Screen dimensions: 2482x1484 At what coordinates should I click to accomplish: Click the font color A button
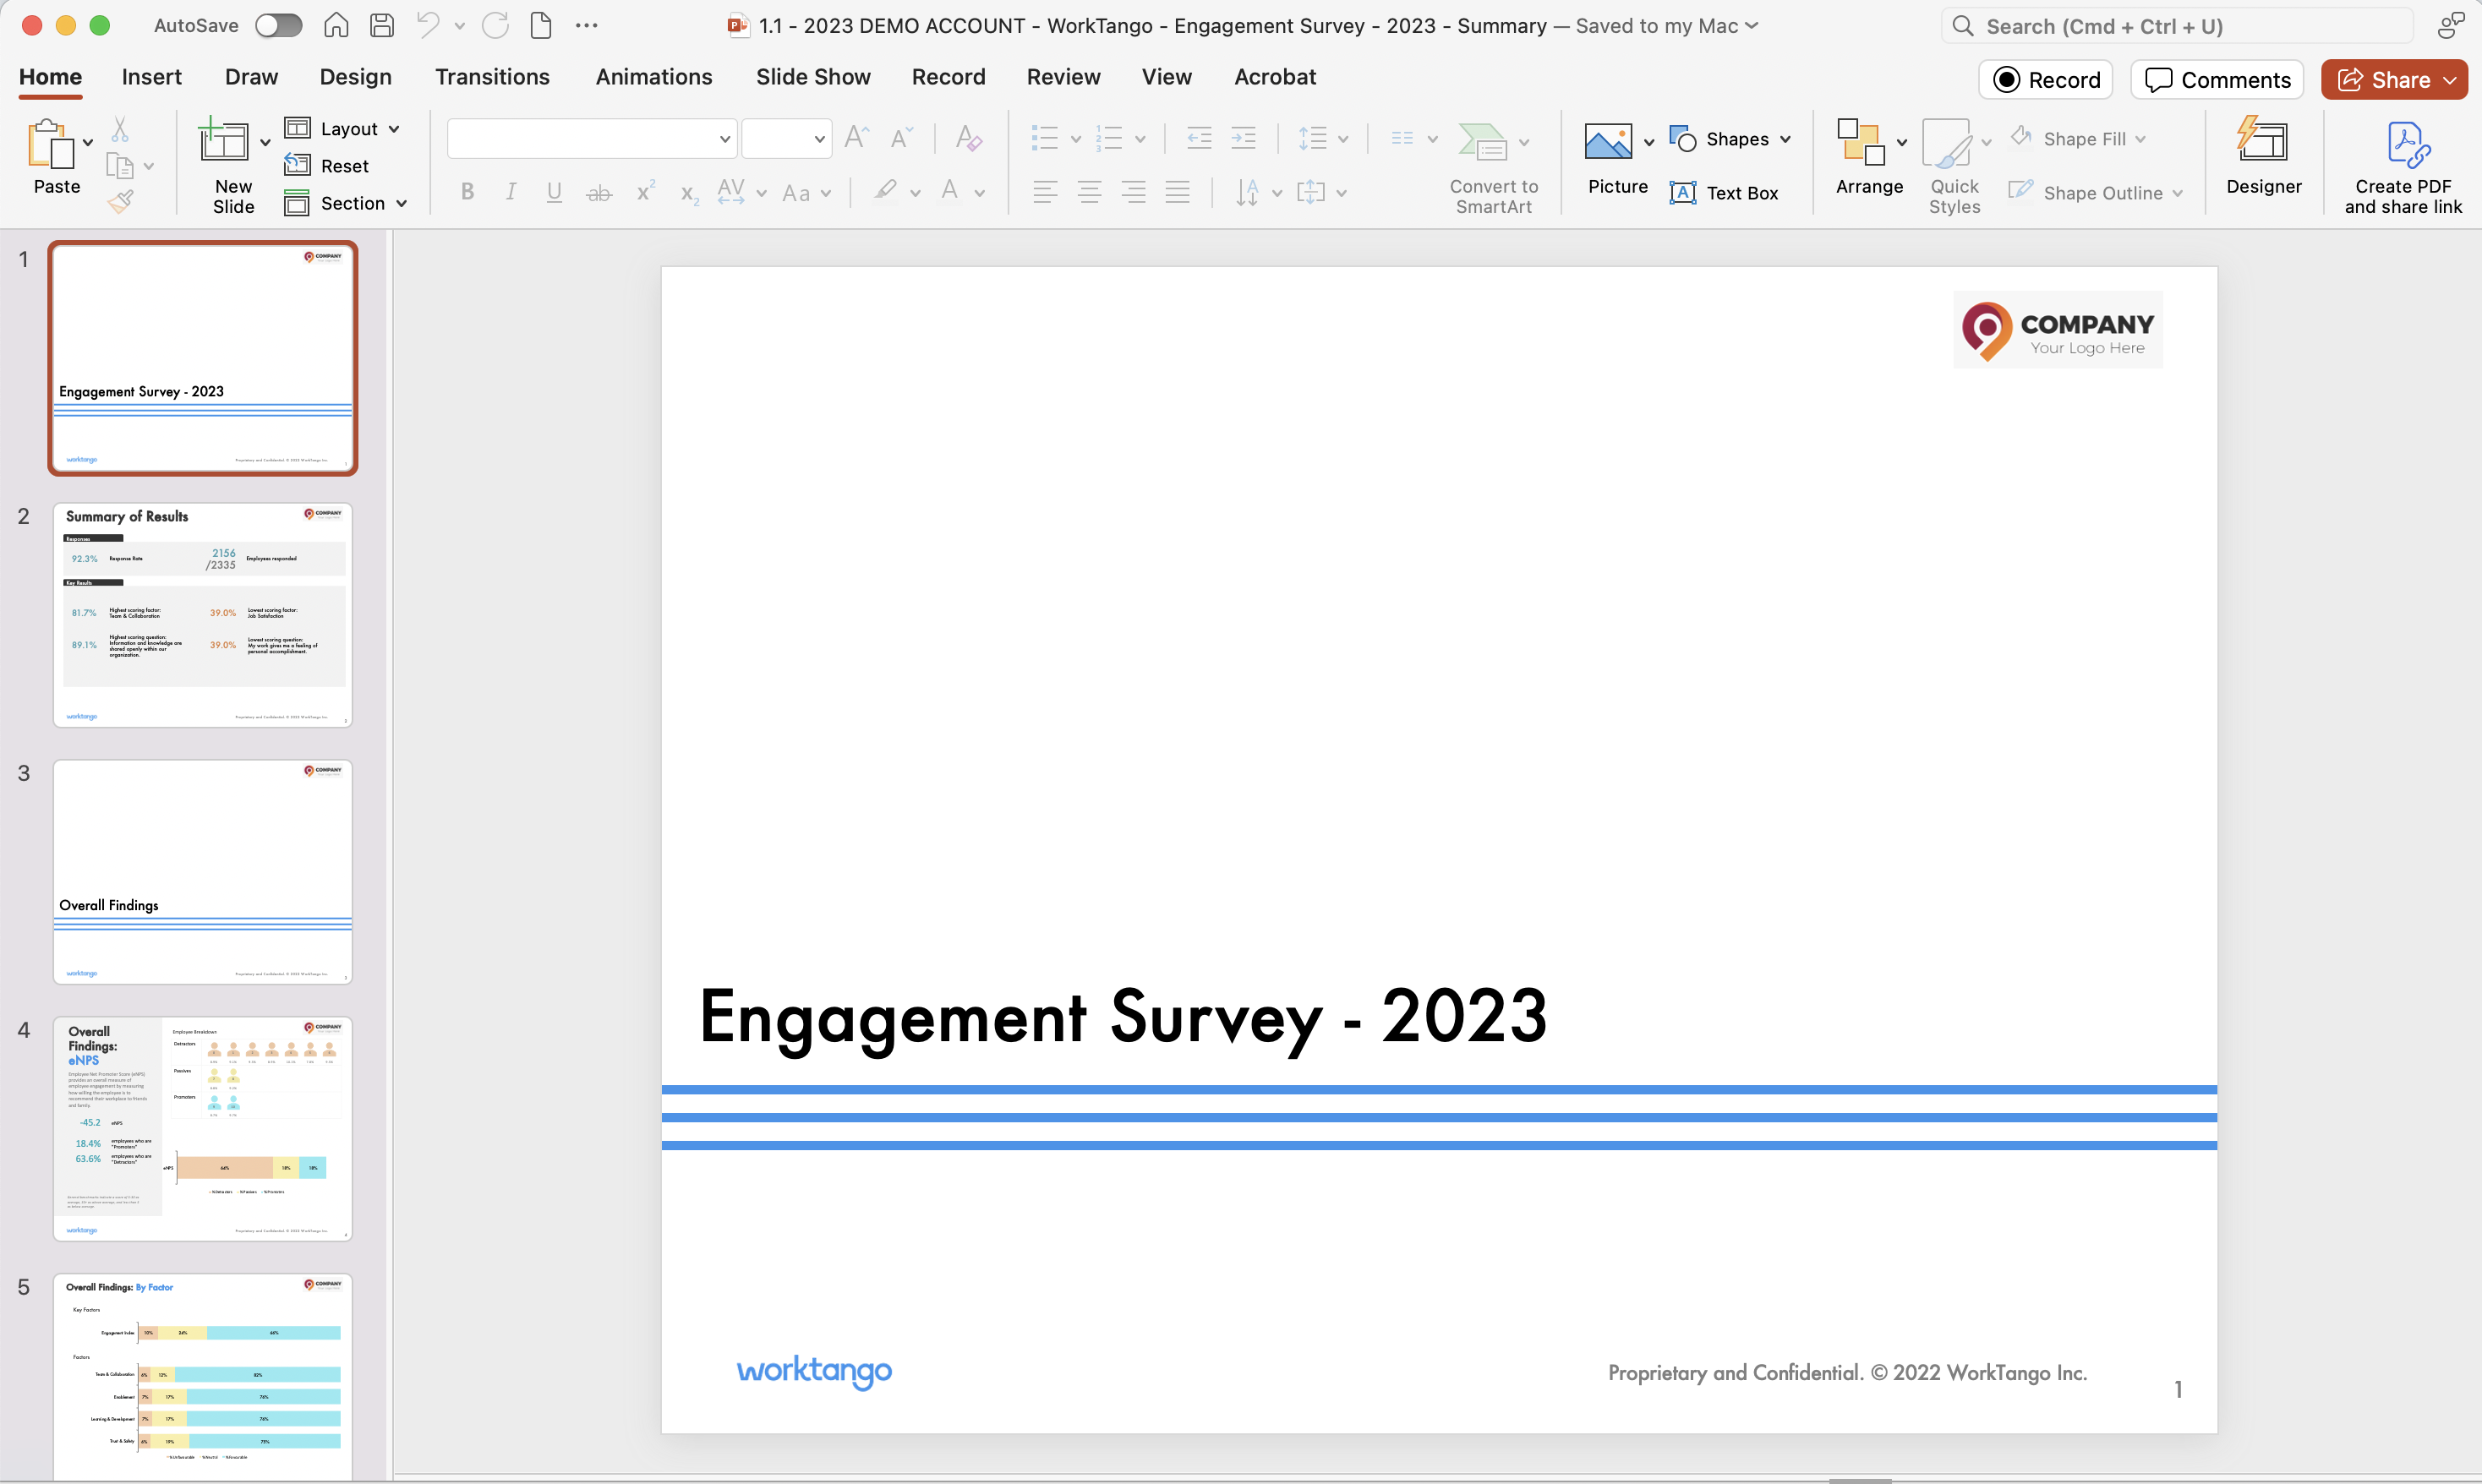coord(950,190)
